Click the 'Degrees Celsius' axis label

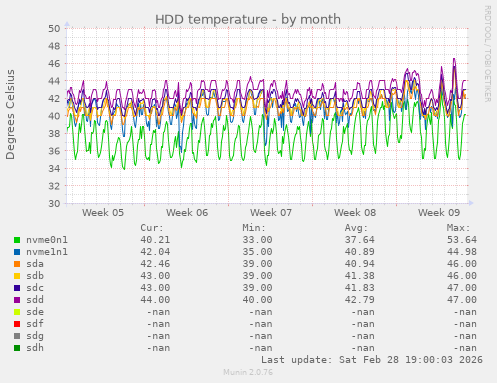pos(10,114)
